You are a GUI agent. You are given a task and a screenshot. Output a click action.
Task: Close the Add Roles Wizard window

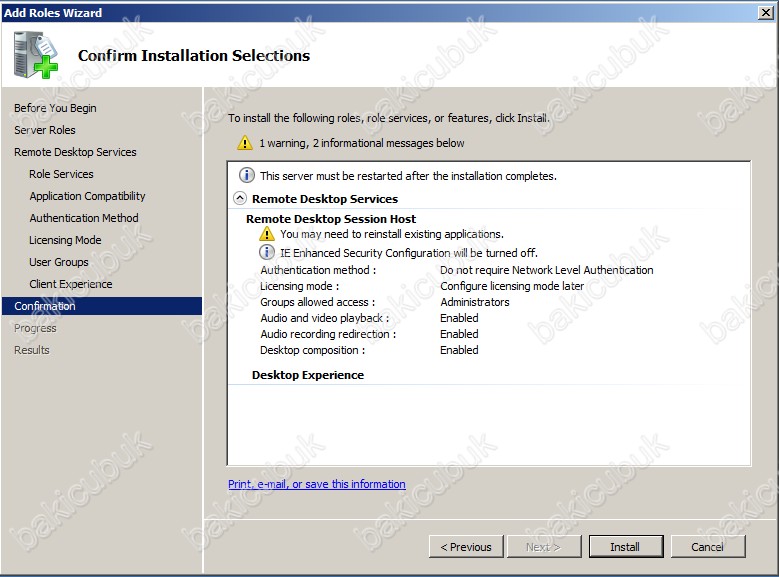pyautogui.click(x=765, y=12)
